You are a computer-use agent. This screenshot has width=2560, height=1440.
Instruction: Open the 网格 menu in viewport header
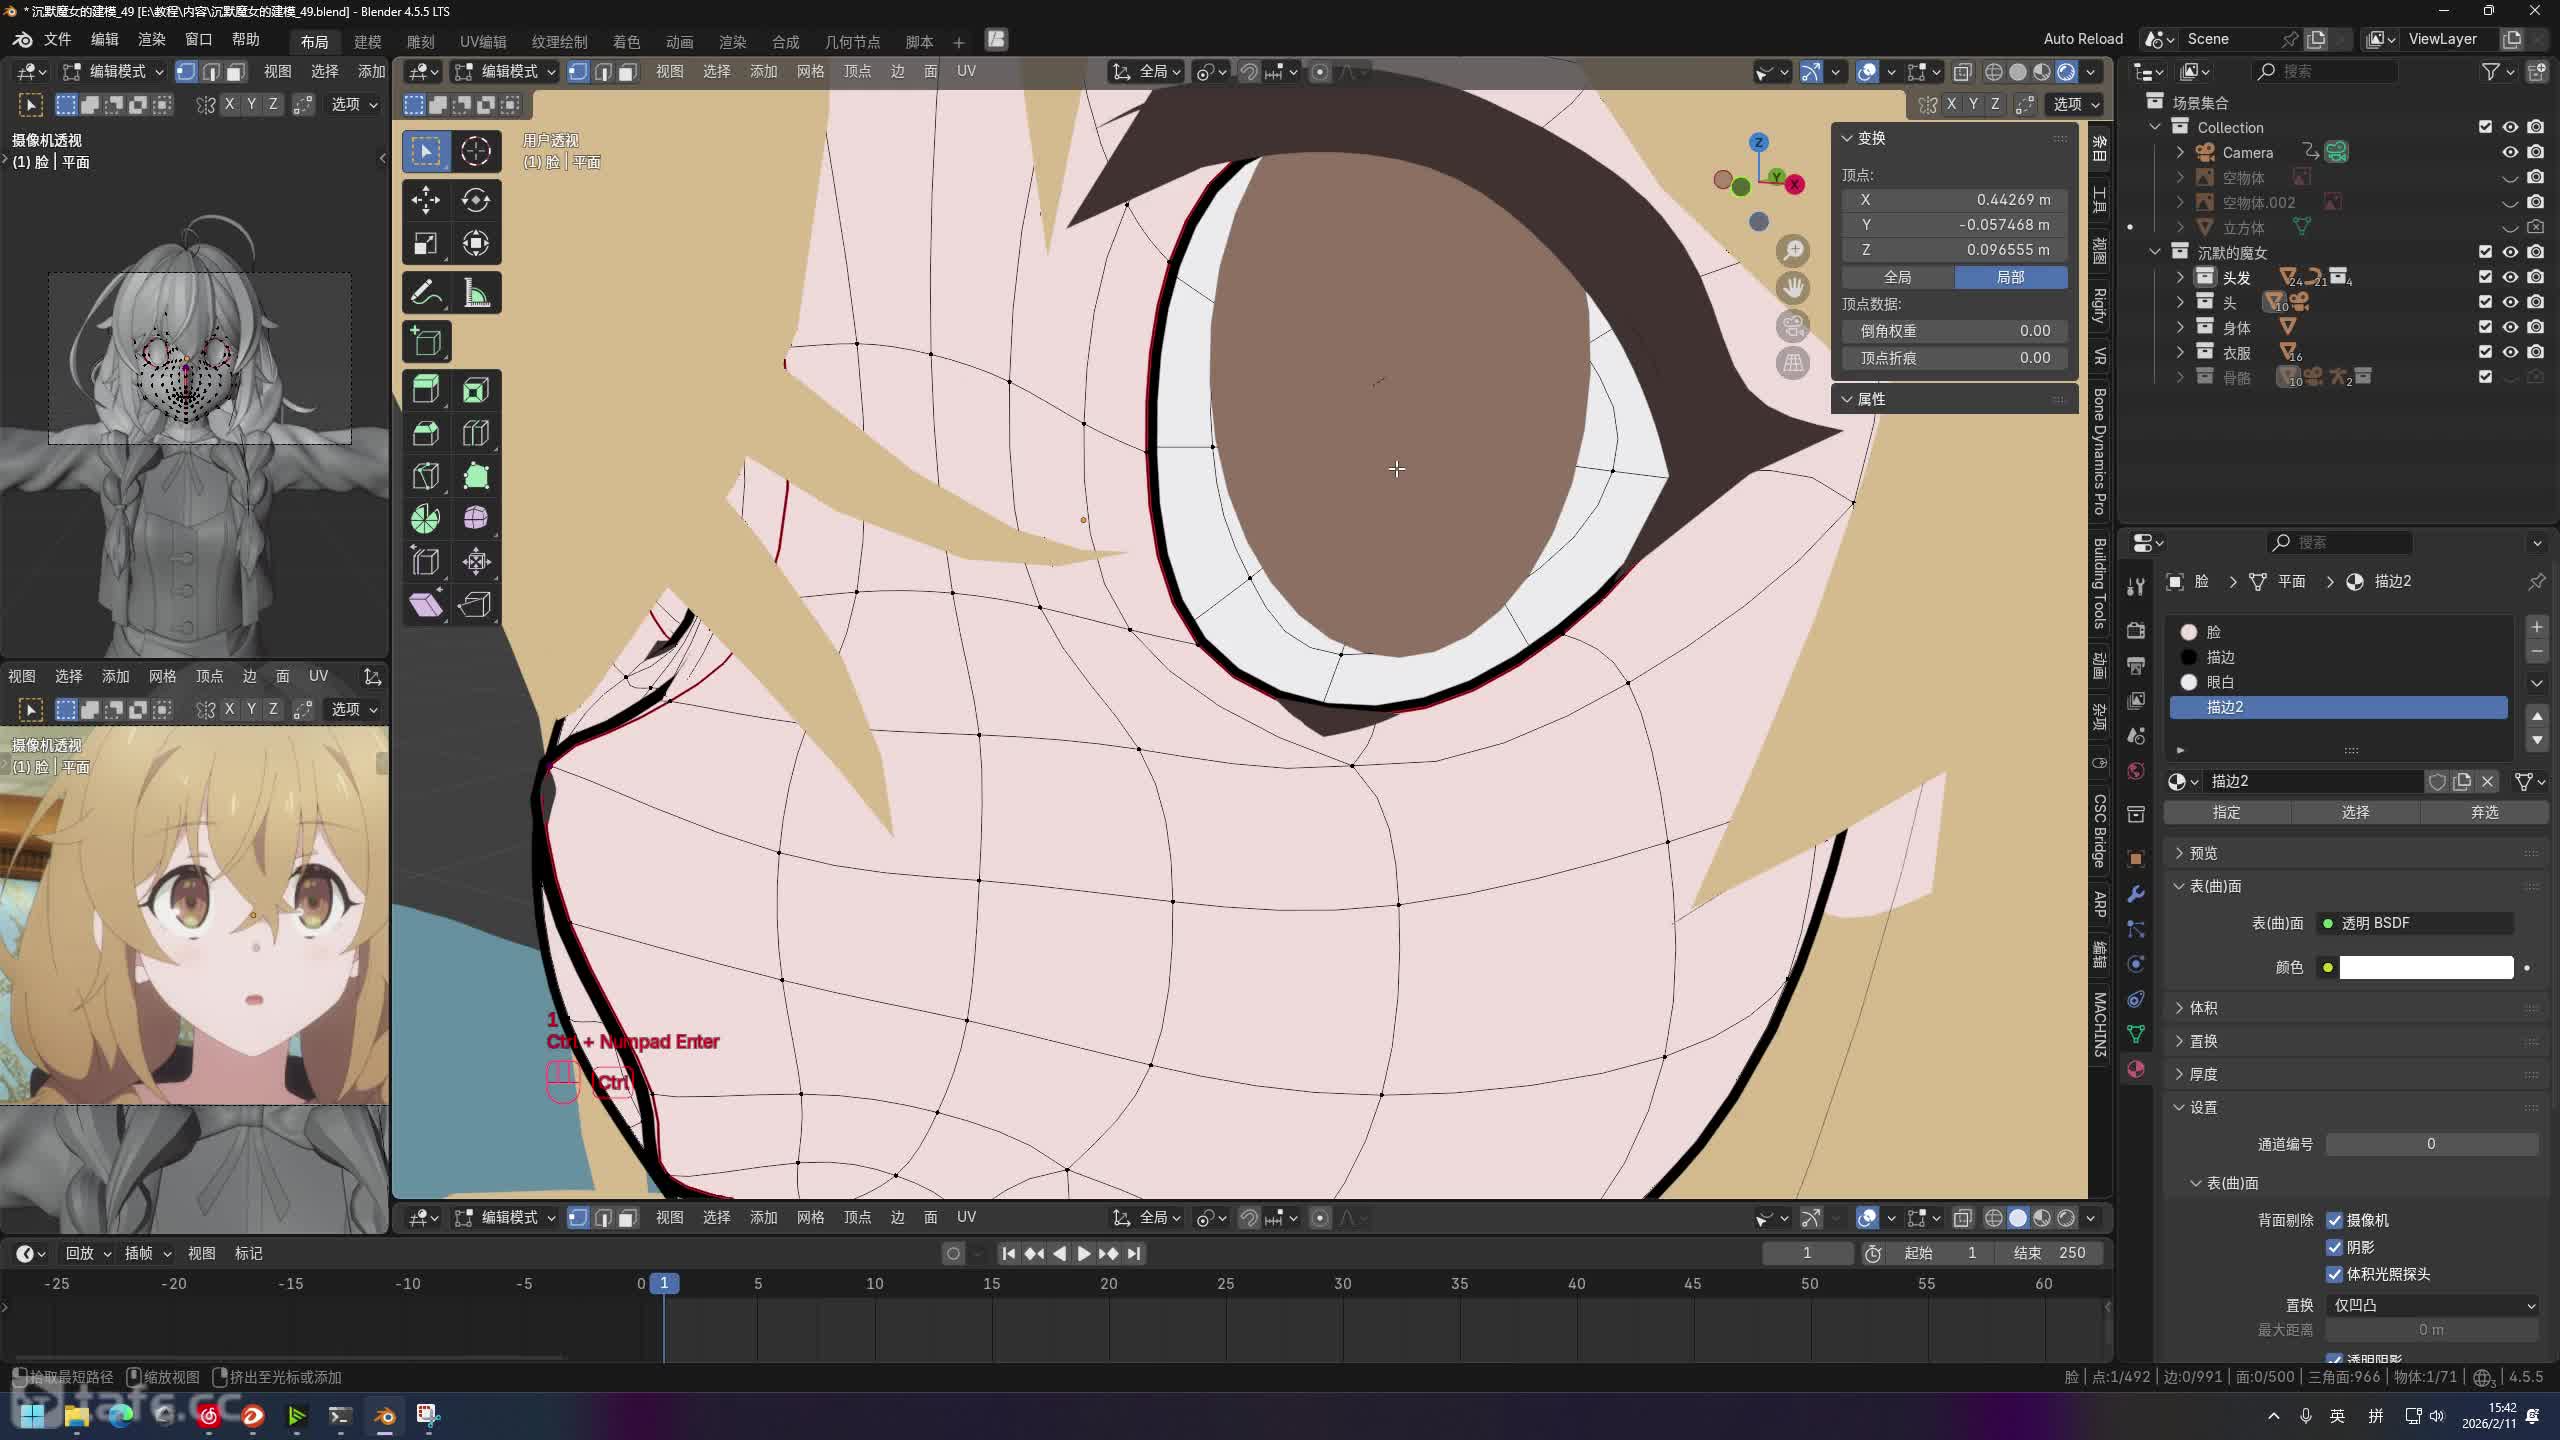click(810, 71)
